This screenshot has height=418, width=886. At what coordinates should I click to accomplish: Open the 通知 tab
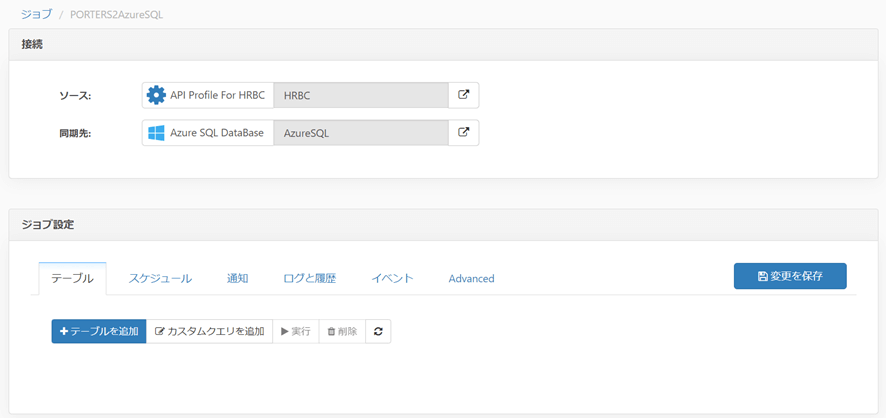237,279
